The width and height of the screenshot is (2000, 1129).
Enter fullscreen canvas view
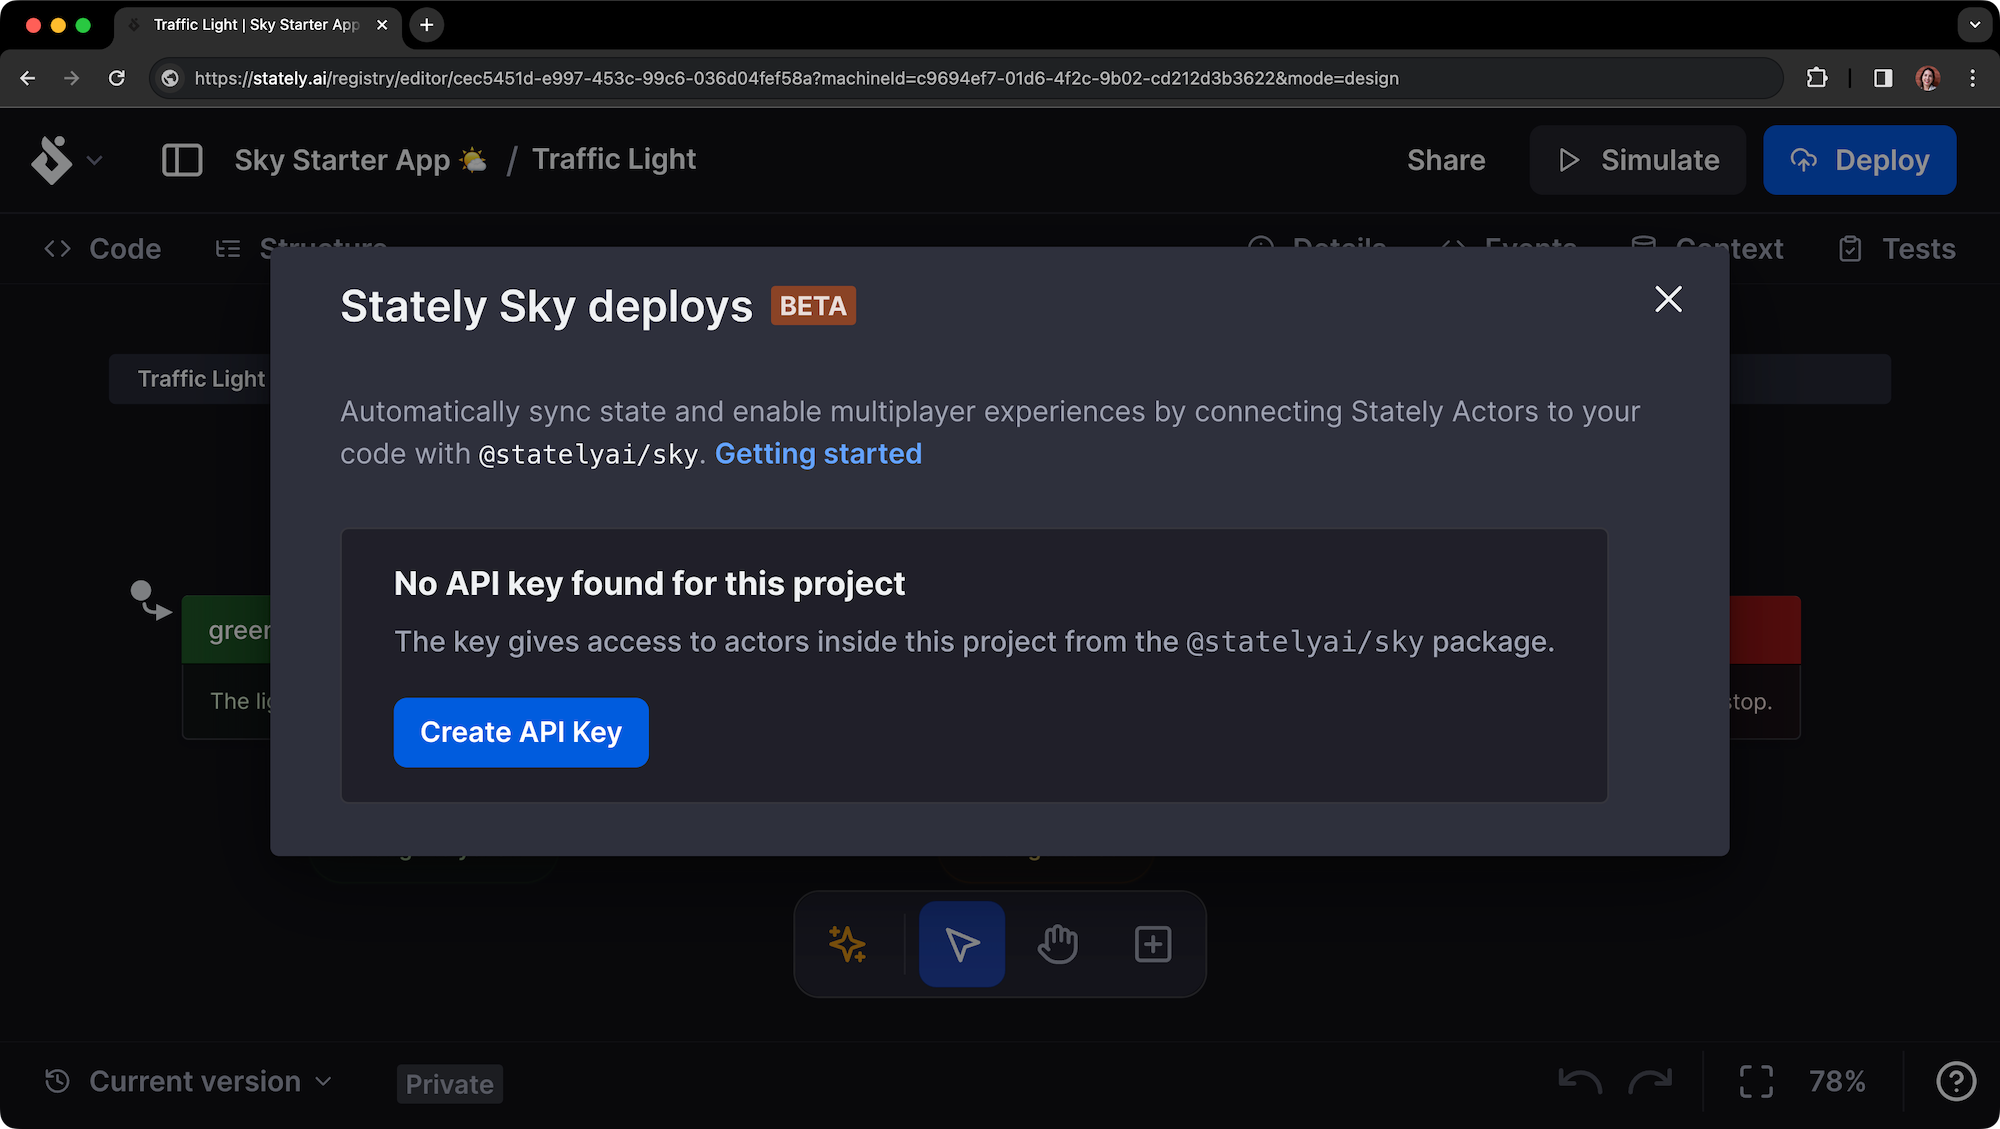pos(1756,1081)
